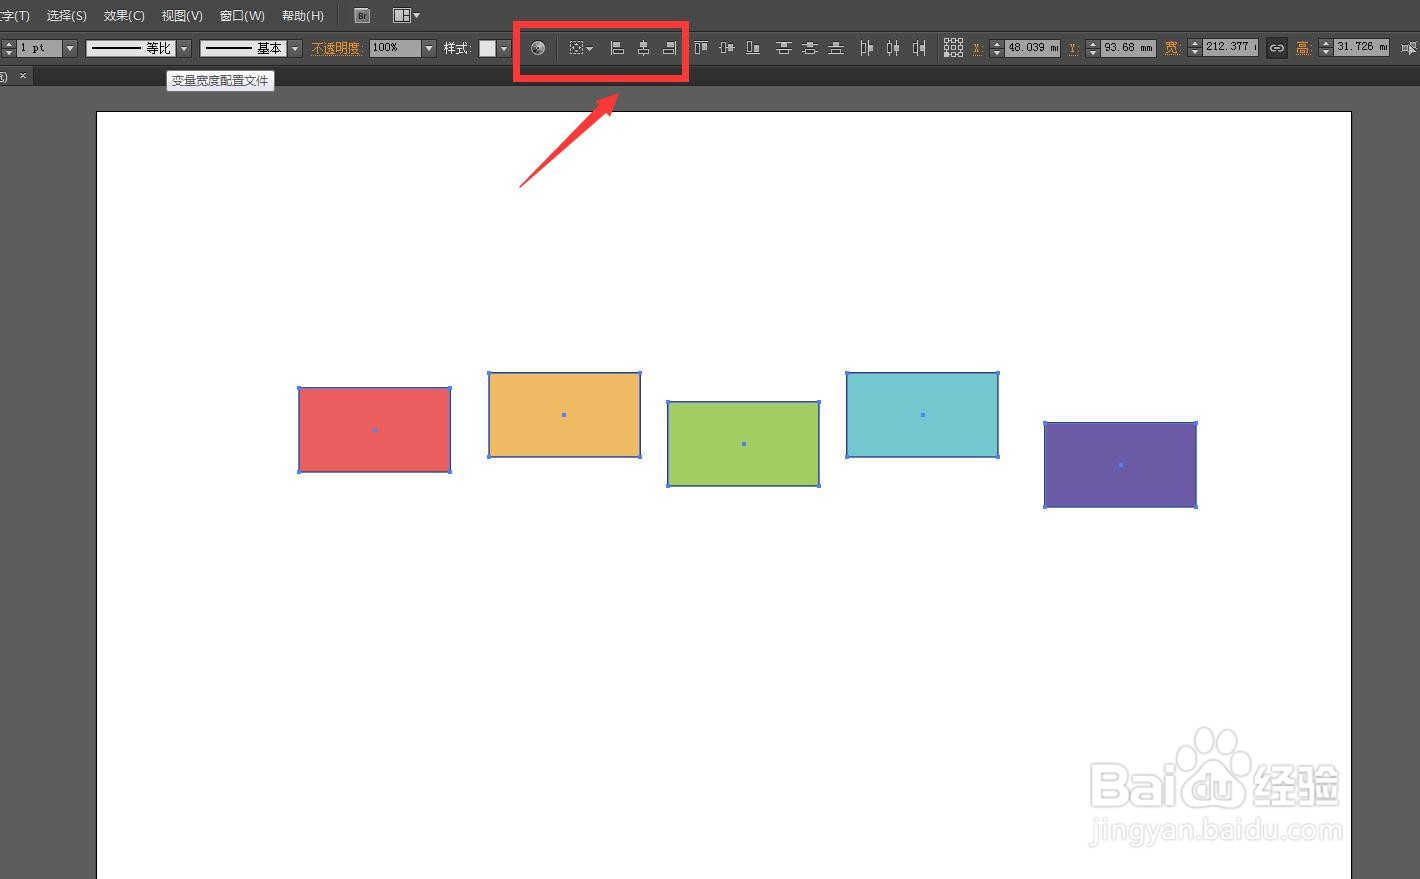The height and width of the screenshot is (879, 1420).
Task: Open the 样式 style dropdown arrow
Action: coord(504,48)
